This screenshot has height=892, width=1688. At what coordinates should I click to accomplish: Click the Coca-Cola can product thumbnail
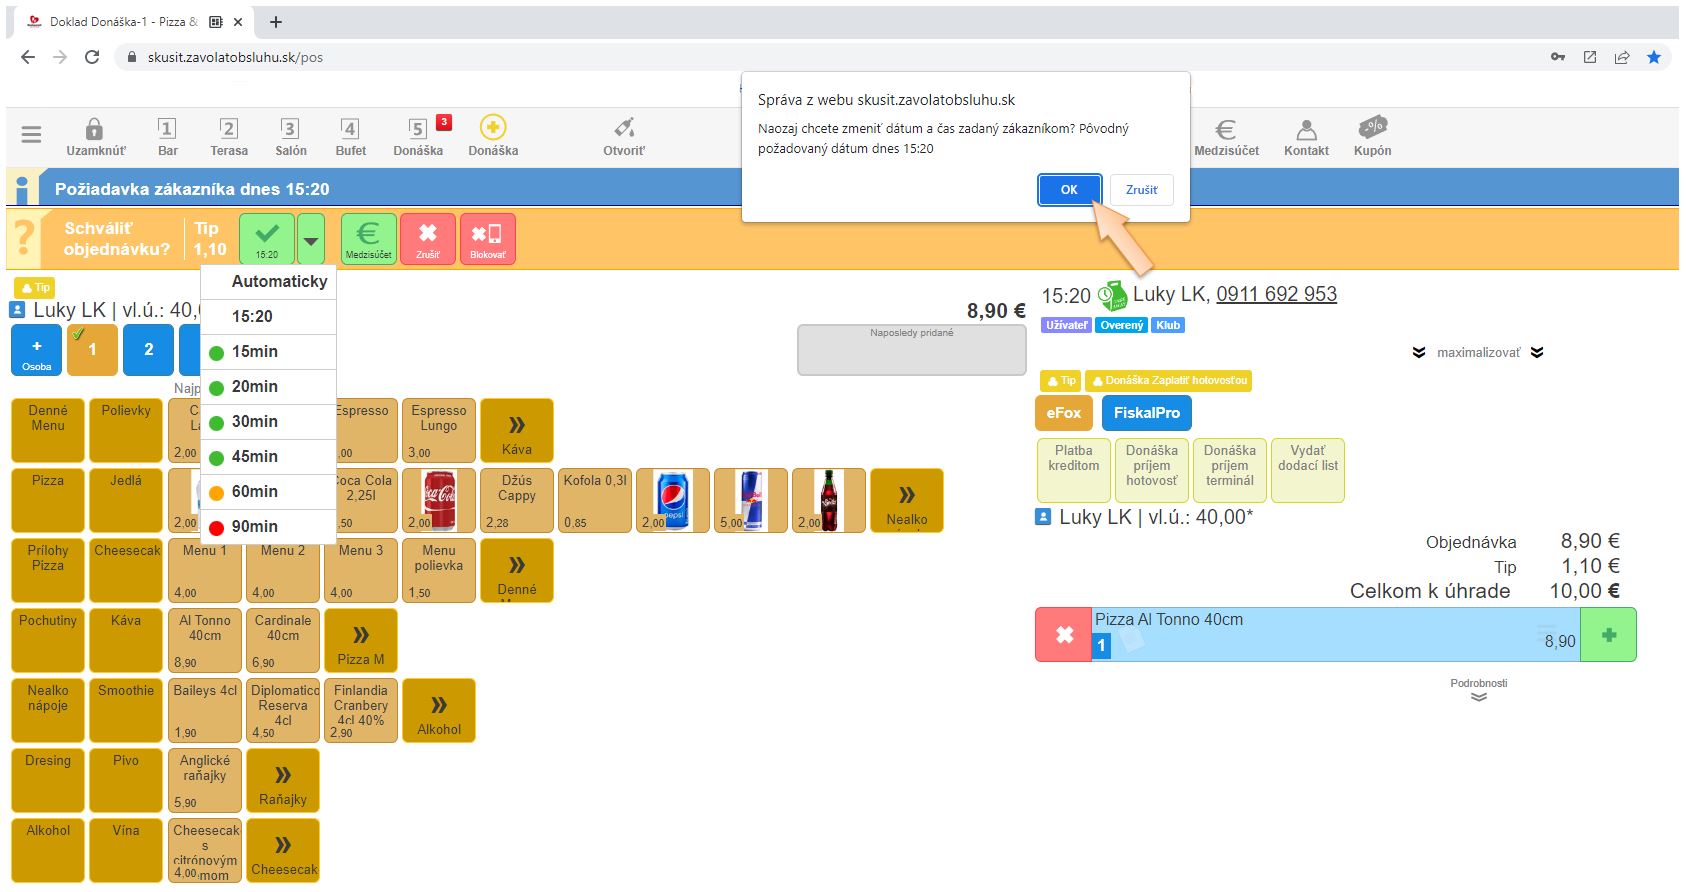click(439, 500)
